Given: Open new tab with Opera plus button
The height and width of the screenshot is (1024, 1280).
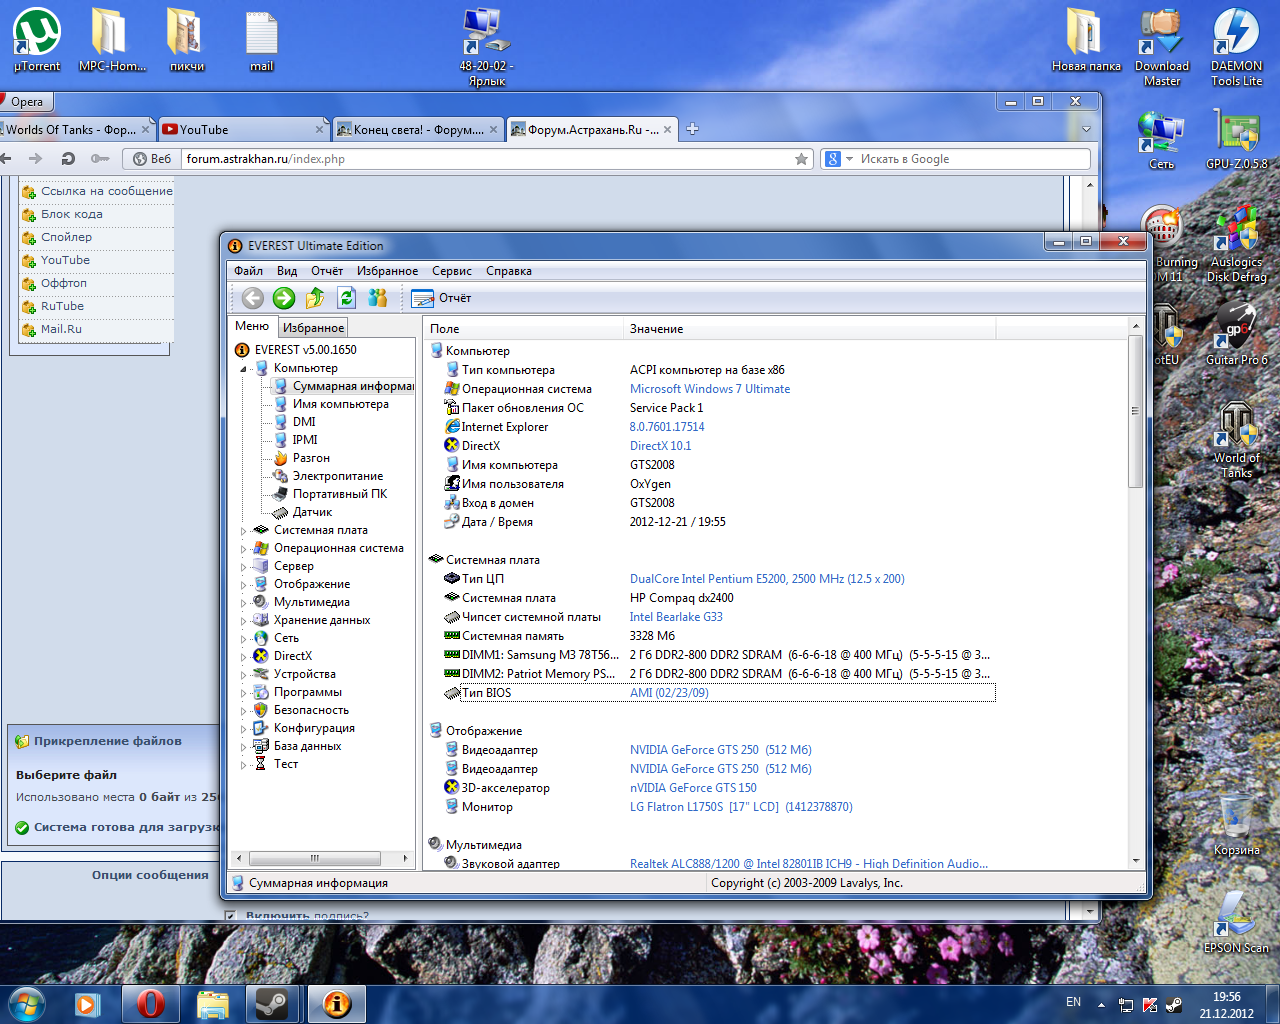Looking at the screenshot, I should (x=692, y=129).
